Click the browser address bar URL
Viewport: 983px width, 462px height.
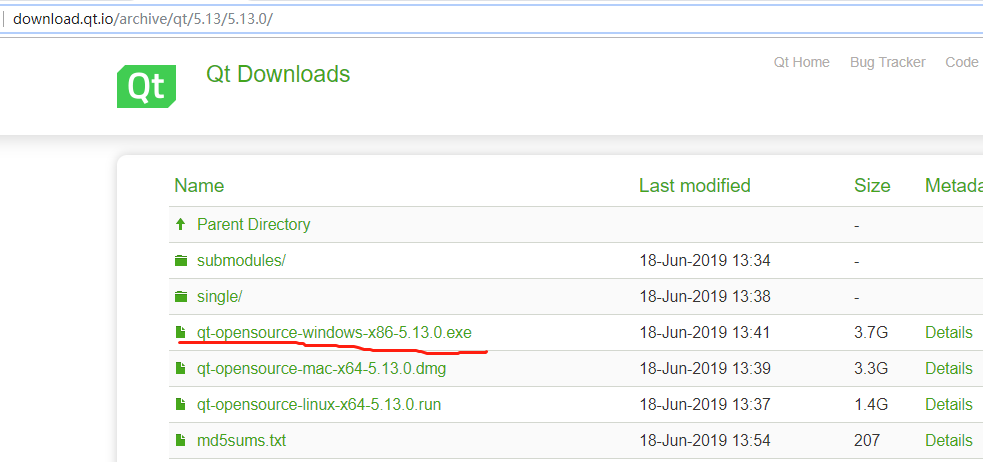tap(143, 18)
